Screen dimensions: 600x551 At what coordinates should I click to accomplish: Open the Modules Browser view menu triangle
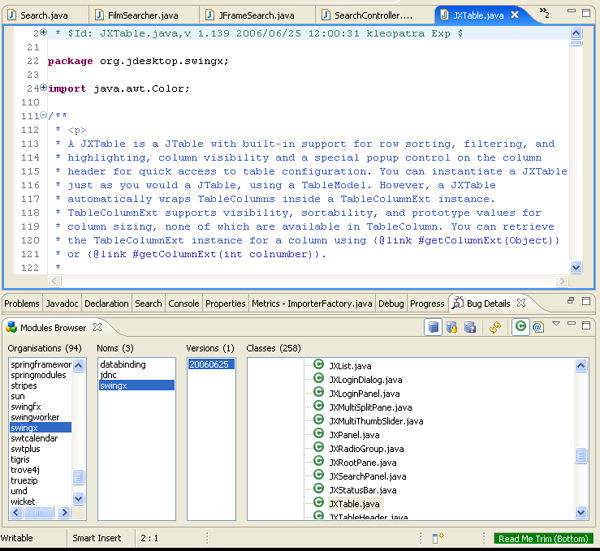pos(556,324)
